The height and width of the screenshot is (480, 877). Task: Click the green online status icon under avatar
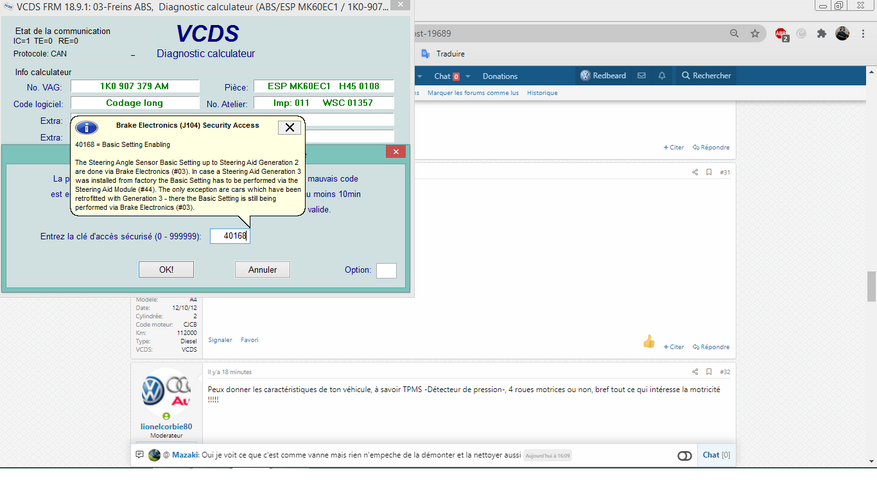pyautogui.click(x=166, y=416)
